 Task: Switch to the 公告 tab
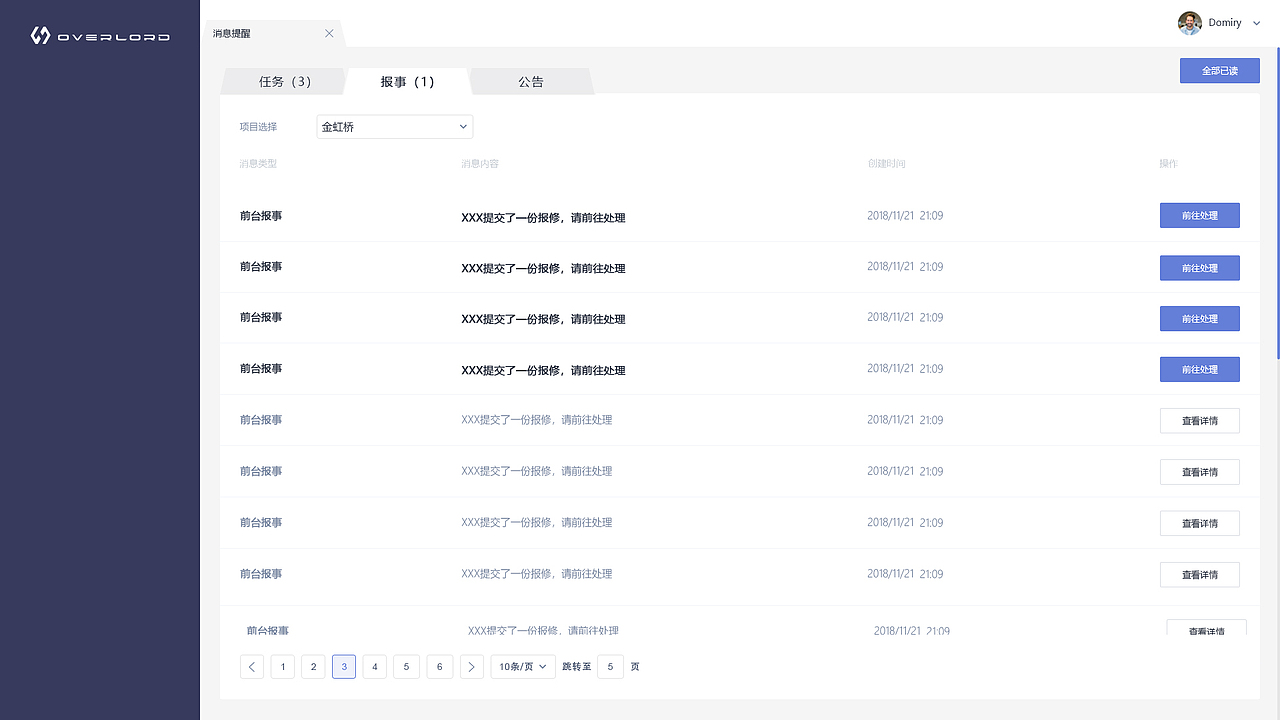(531, 82)
